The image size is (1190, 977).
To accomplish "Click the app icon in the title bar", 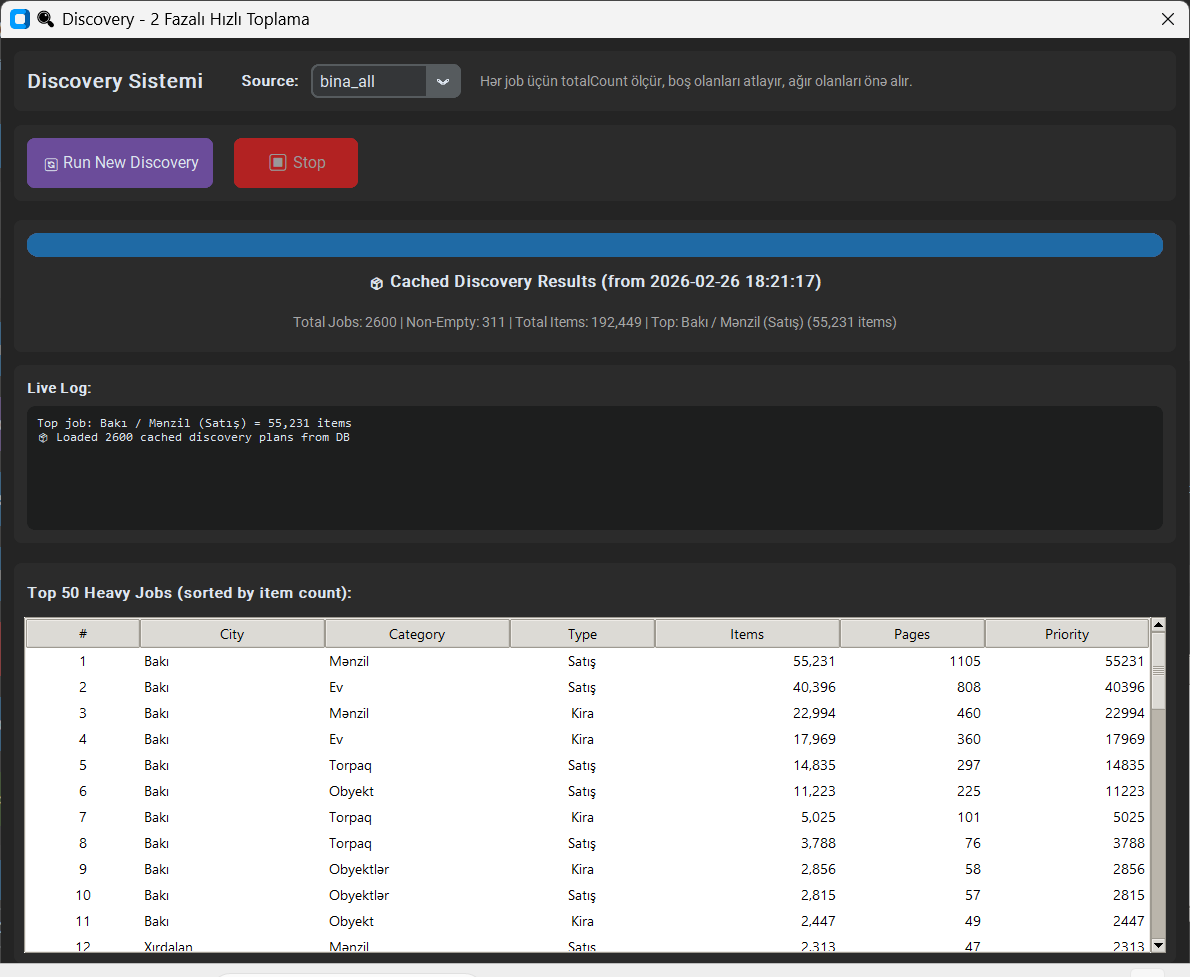I will tap(20, 19).
